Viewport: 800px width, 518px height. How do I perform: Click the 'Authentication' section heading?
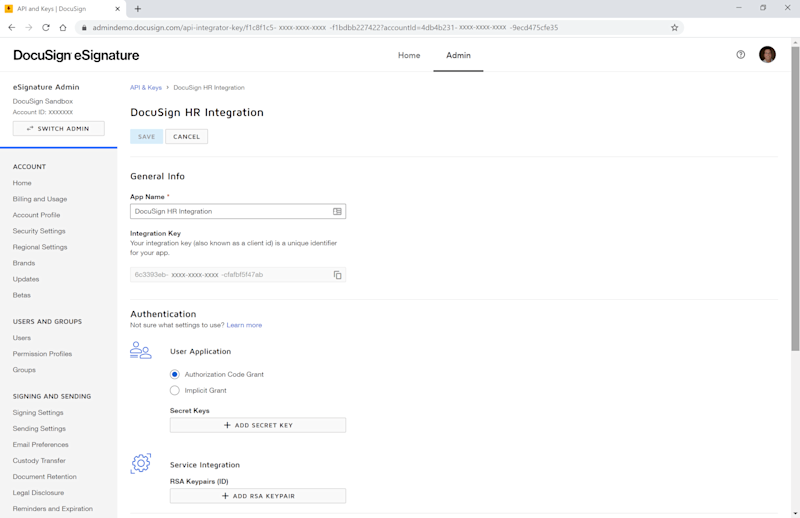pos(163,314)
